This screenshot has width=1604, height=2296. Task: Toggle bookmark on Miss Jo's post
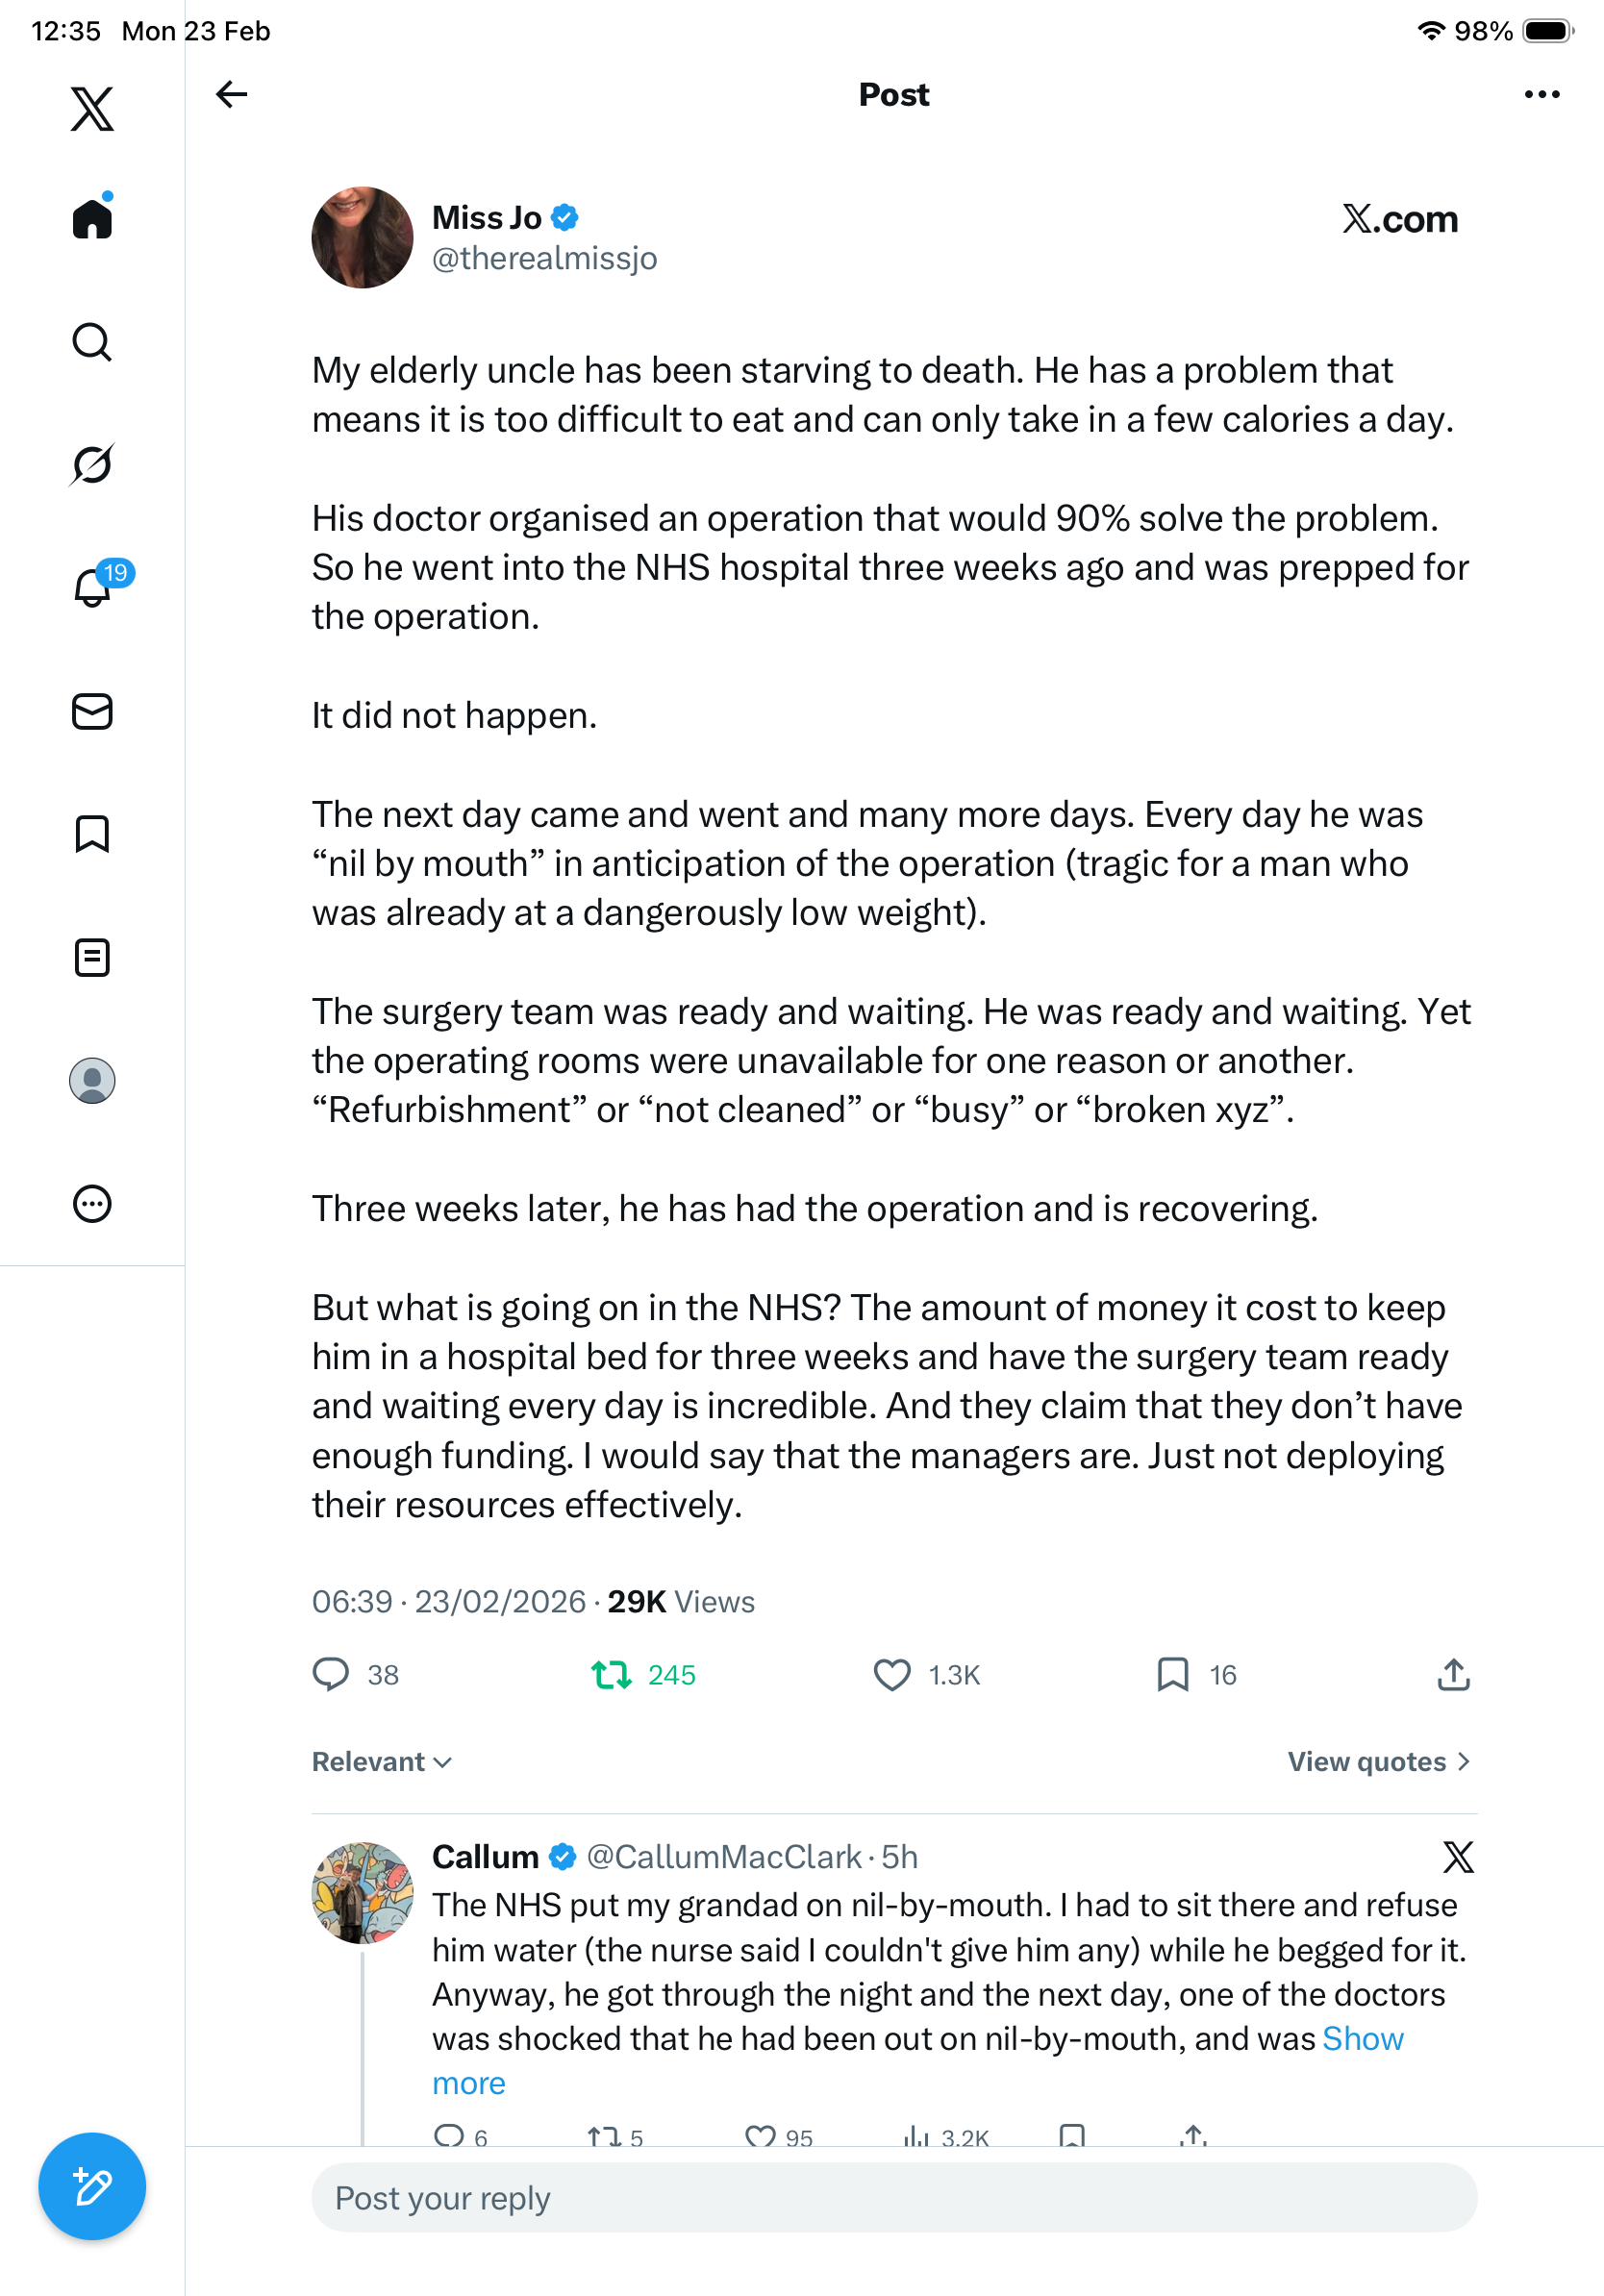click(x=1172, y=1675)
